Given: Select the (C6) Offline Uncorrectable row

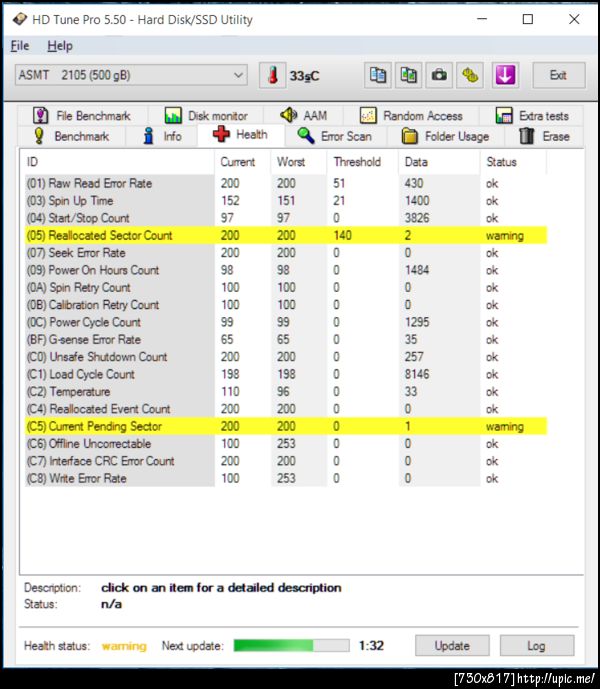Looking at the screenshot, I should [x=286, y=444].
